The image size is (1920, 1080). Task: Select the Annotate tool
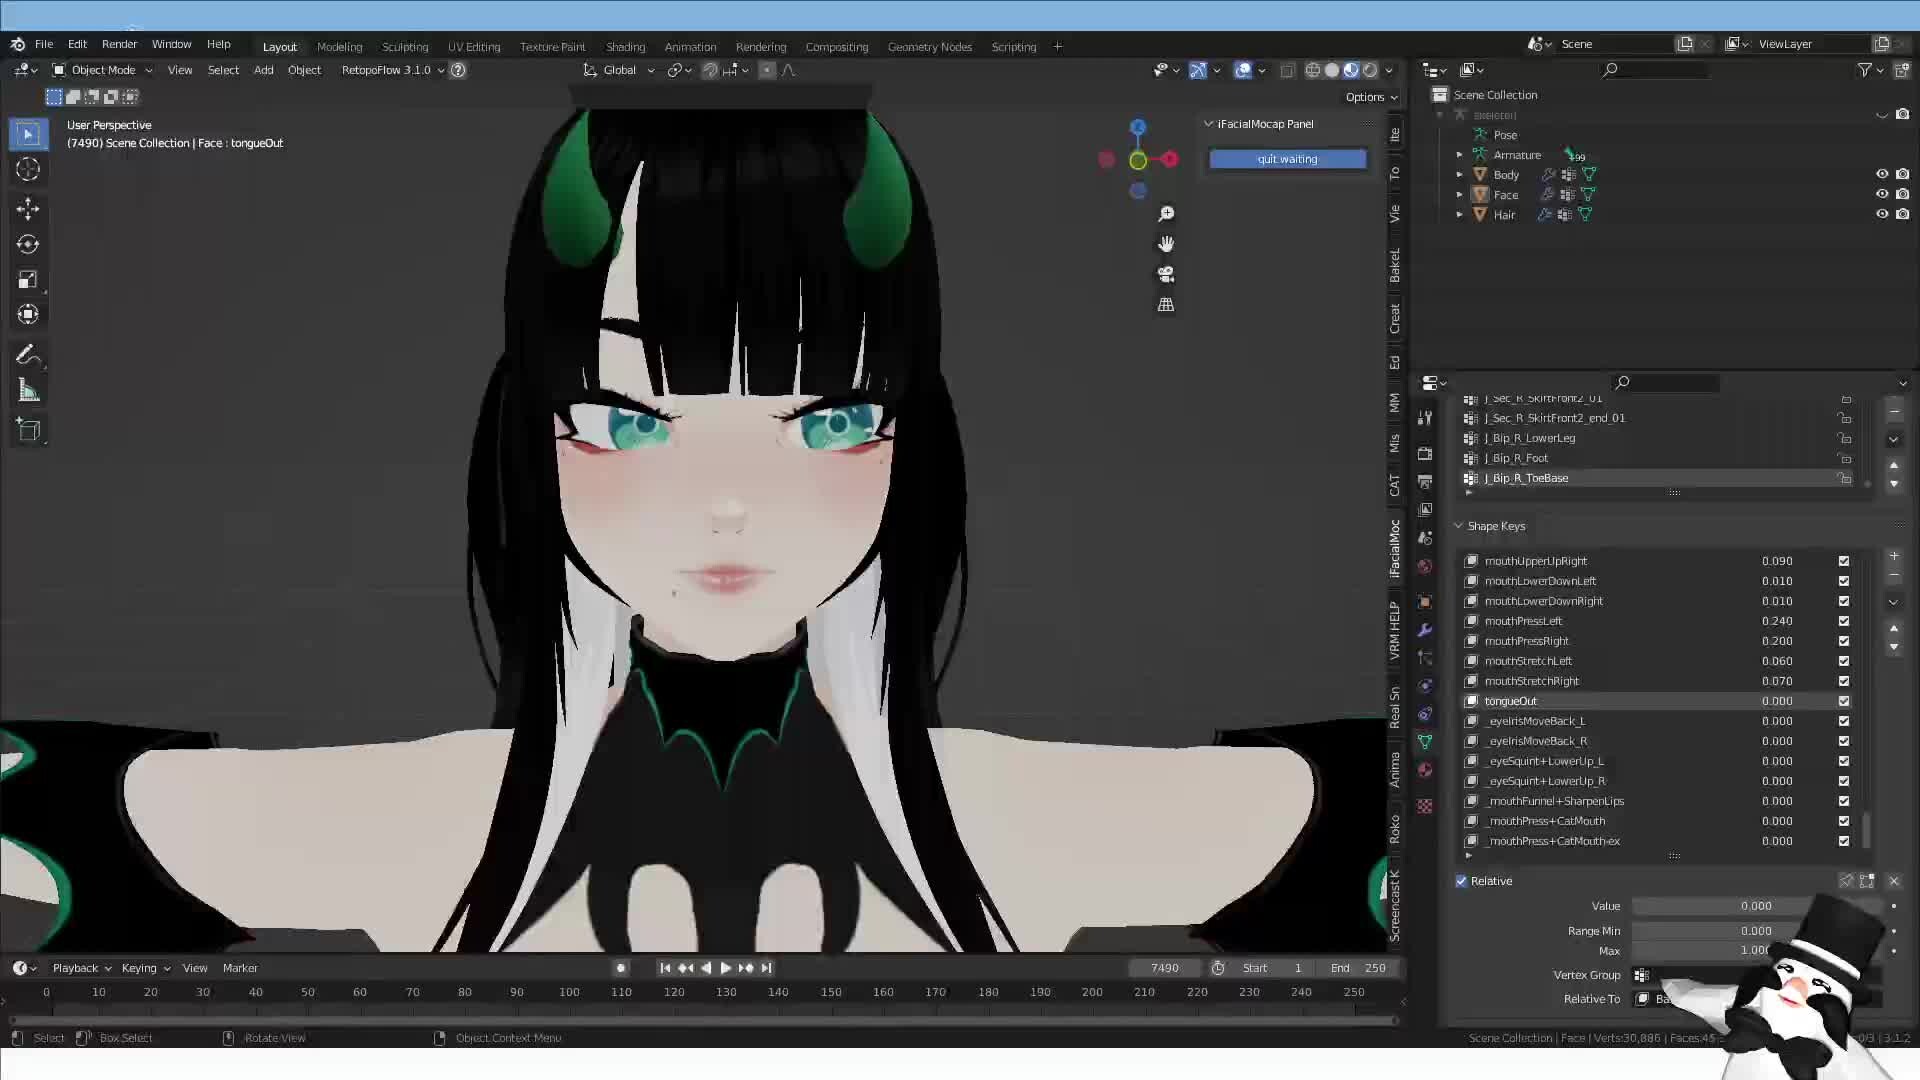coord(28,354)
